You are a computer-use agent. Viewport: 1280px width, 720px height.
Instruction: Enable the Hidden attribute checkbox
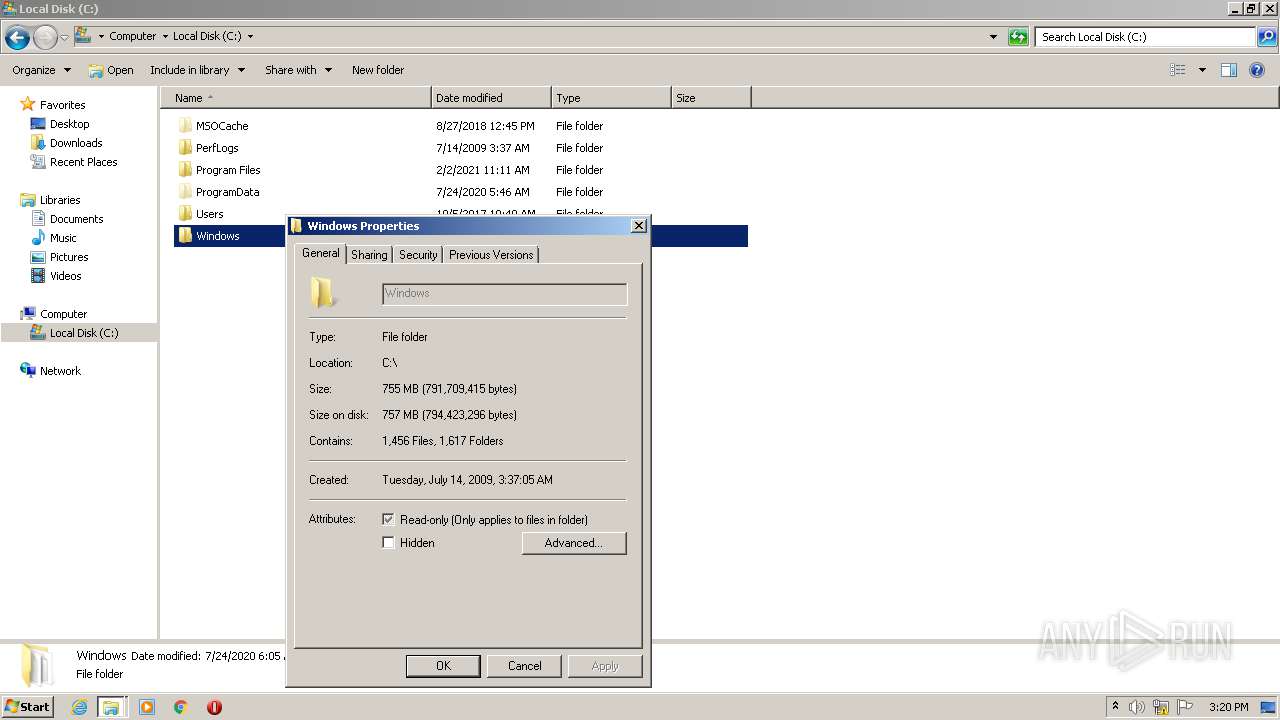coord(389,543)
